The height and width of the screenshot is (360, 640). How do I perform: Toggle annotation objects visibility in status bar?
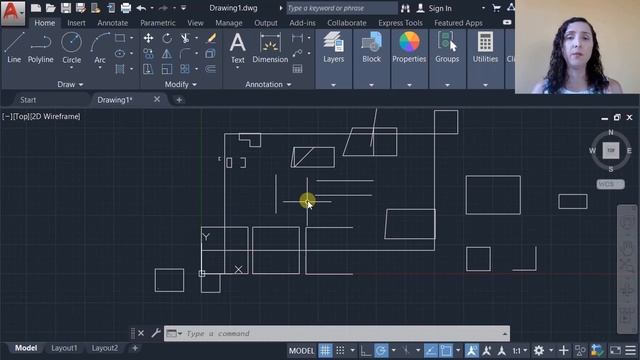tap(471, 351)
